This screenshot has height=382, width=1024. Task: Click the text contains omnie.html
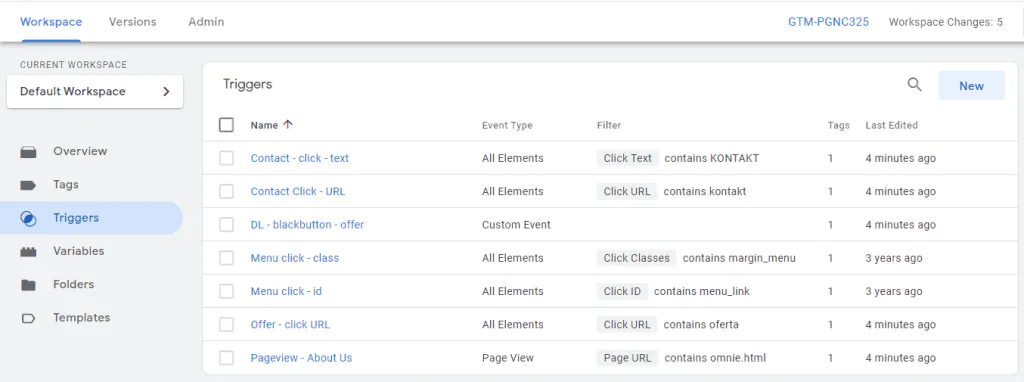tap(715, 358)
